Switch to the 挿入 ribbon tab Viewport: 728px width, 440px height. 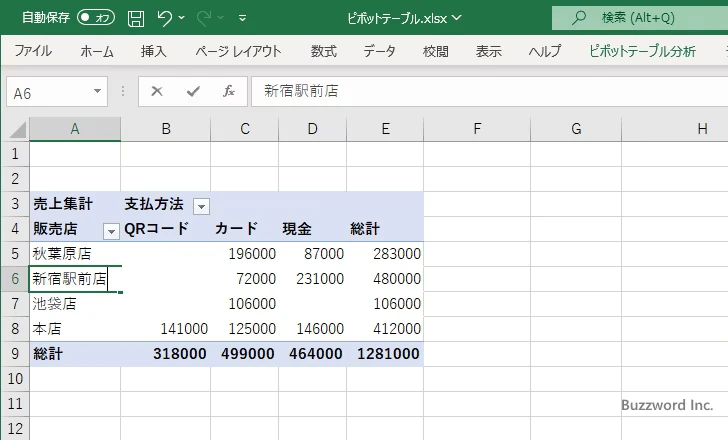pos(154,51)
